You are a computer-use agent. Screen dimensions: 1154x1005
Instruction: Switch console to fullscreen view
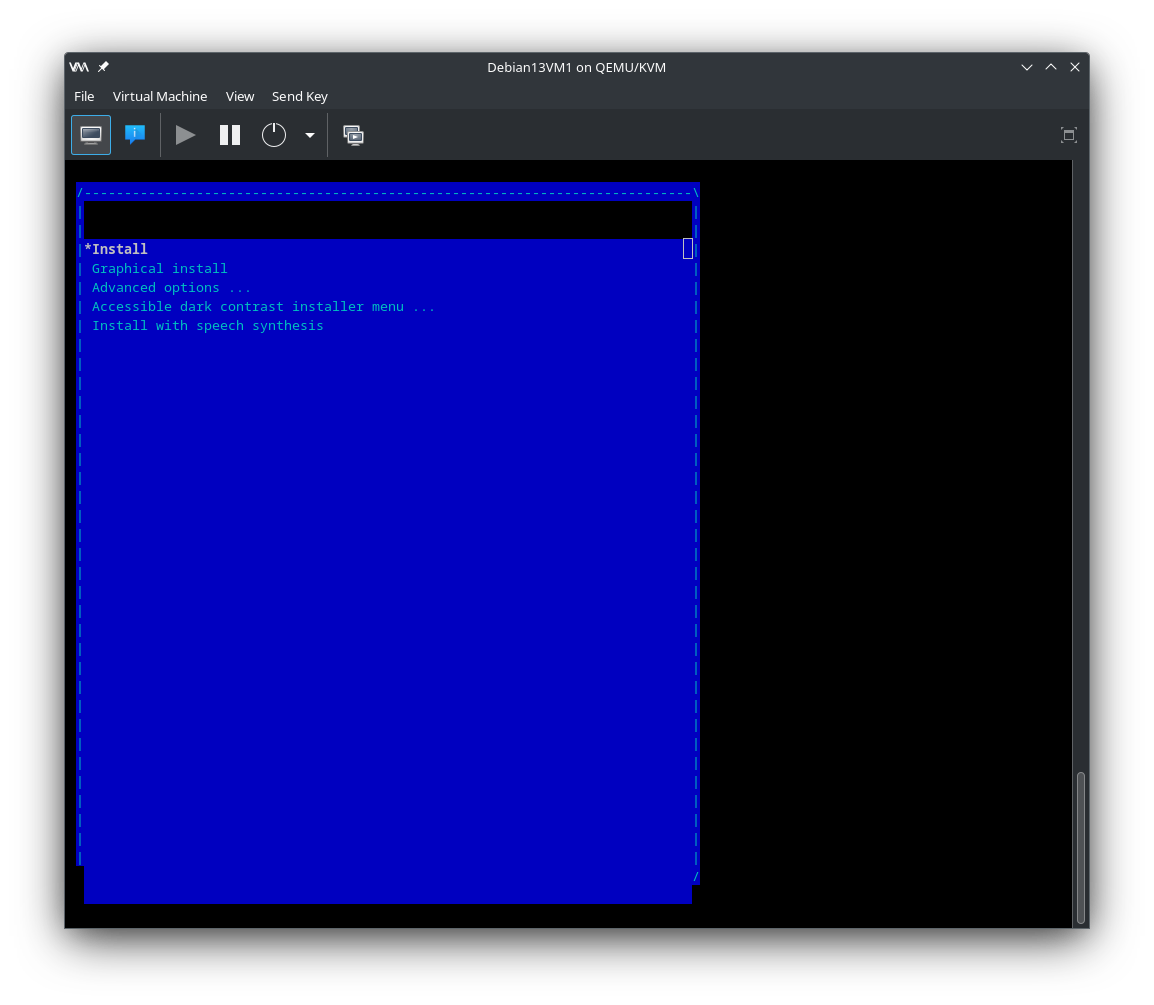click(x=1069, y=135)
